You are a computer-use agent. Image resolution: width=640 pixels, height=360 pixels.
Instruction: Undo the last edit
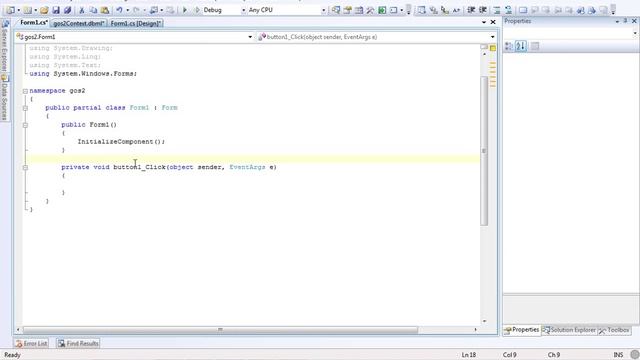pos(119,10)
